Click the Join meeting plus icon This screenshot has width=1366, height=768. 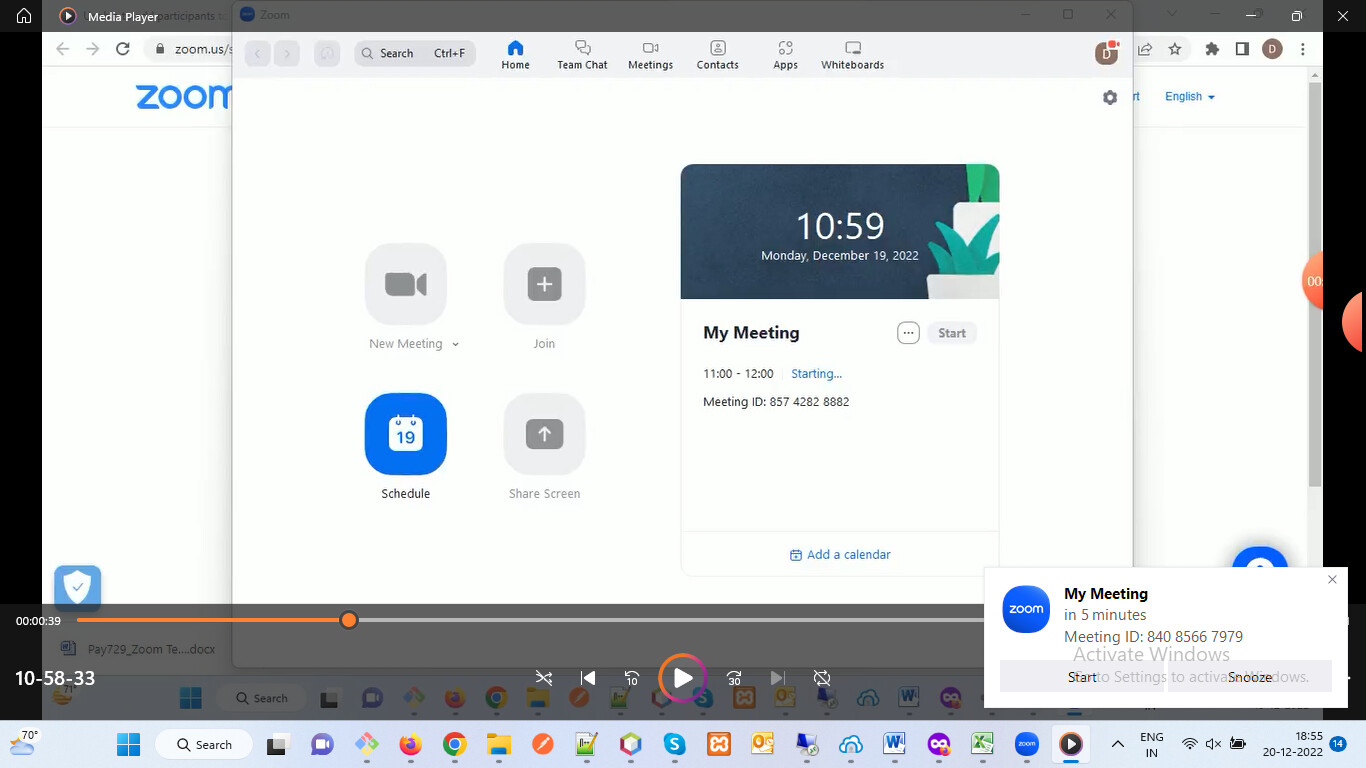[544, 284]
